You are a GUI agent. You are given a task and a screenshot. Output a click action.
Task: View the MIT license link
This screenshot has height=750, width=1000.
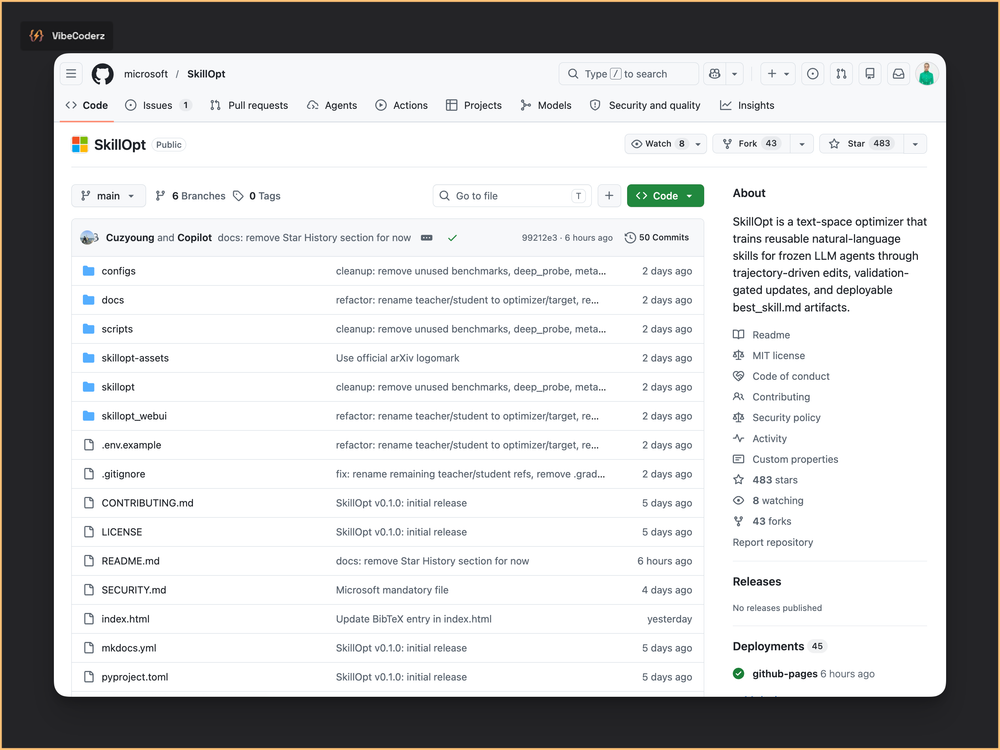(x=769, y=356)
